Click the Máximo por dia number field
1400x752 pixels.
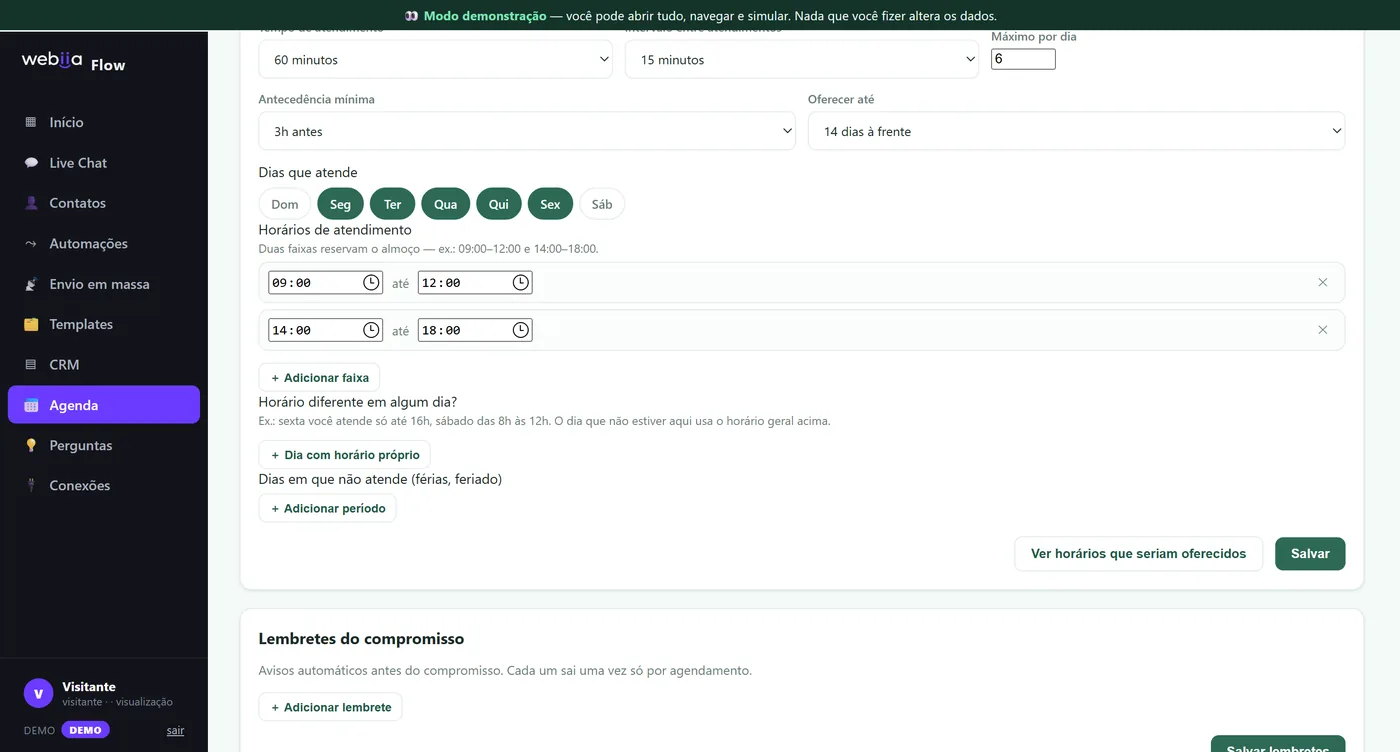coord(1023,59)
